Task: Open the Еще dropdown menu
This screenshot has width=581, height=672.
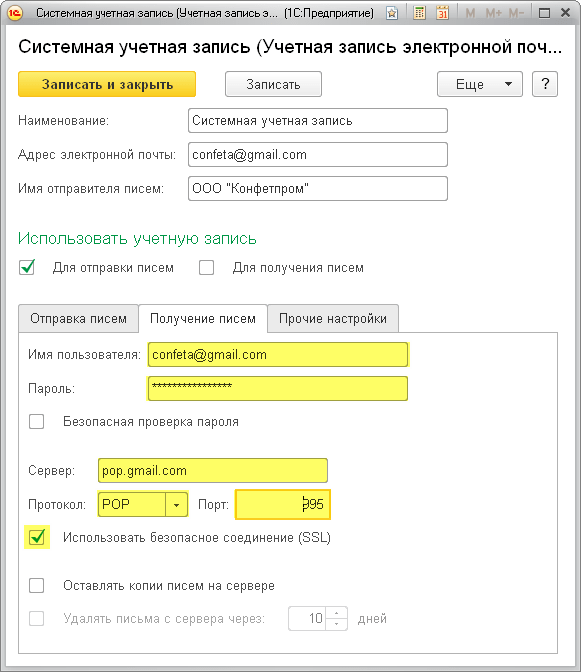Action: point(480,84)
